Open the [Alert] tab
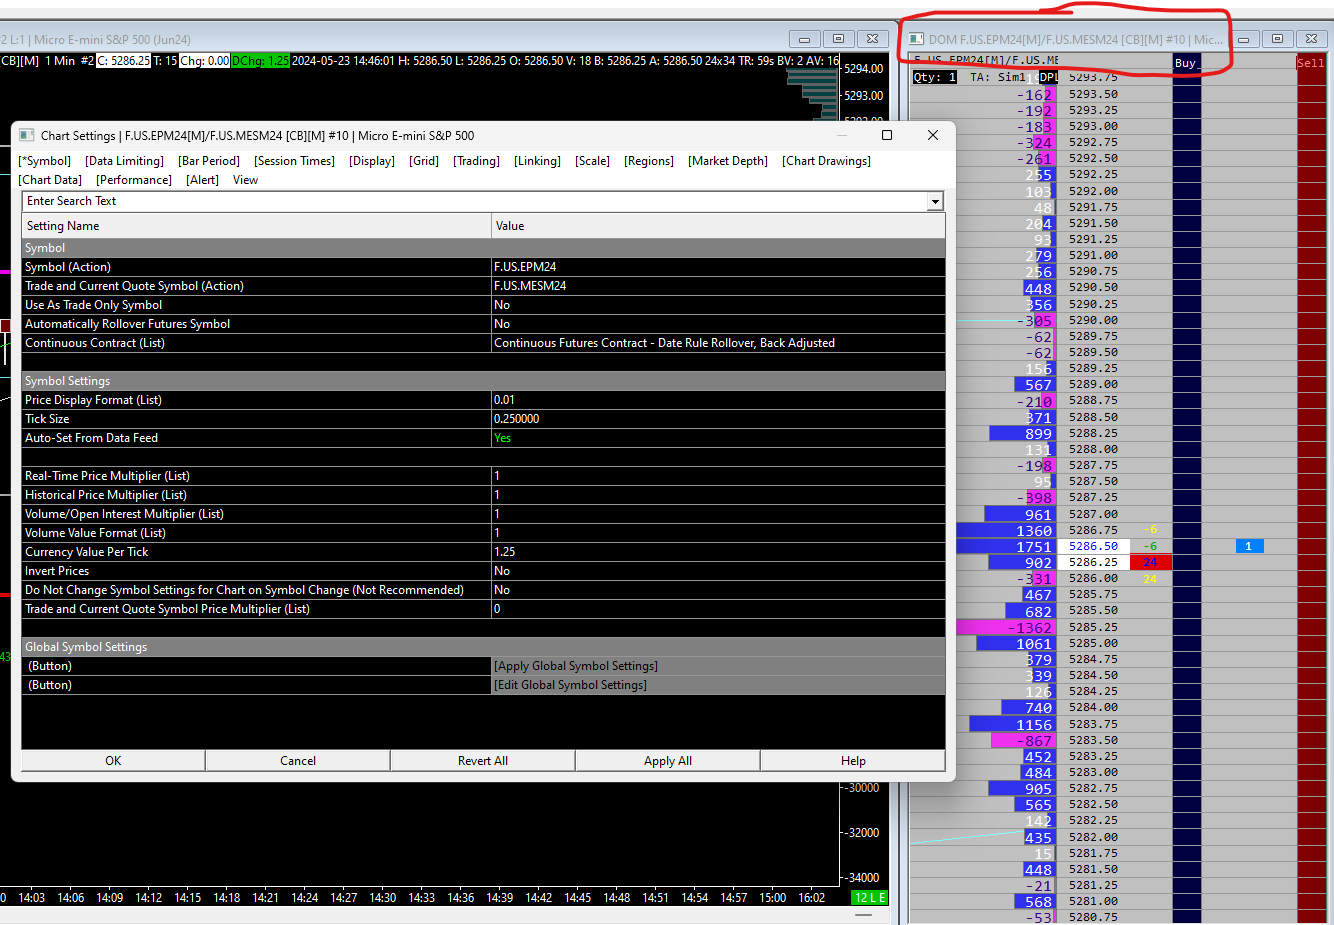Image resolution: width=1334 pixels, height=925 pixels. [203, 180]
